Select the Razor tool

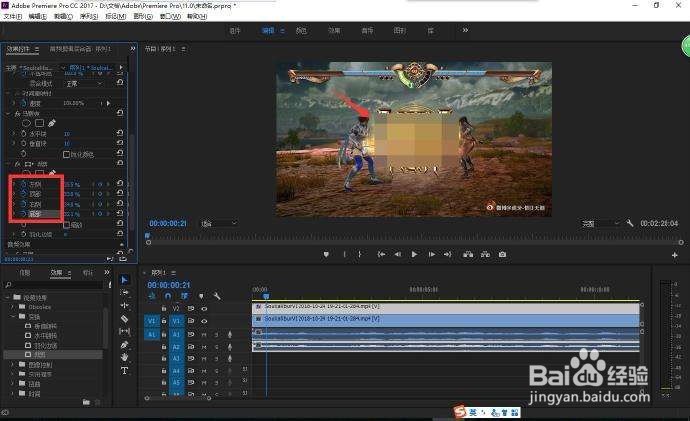(124, 318)
